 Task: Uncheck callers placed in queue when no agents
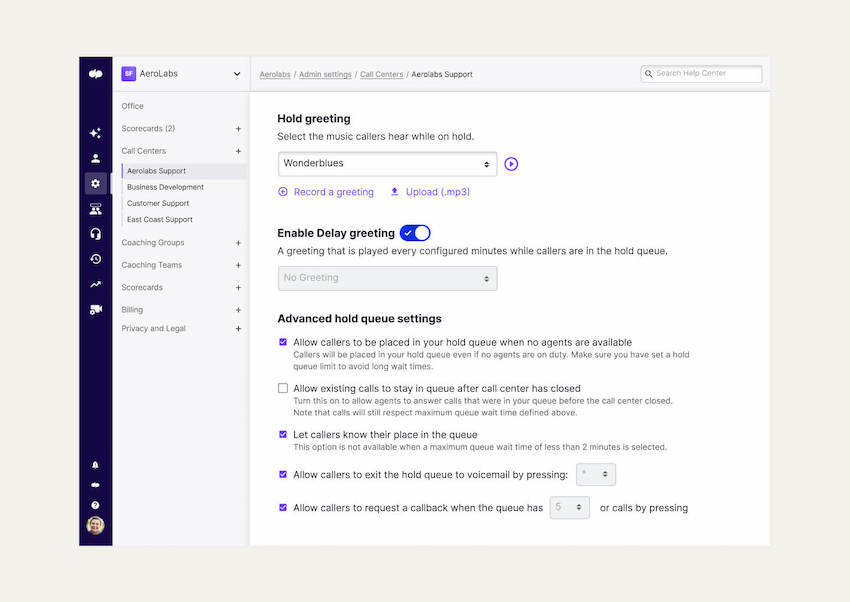[x=283, y=342]
